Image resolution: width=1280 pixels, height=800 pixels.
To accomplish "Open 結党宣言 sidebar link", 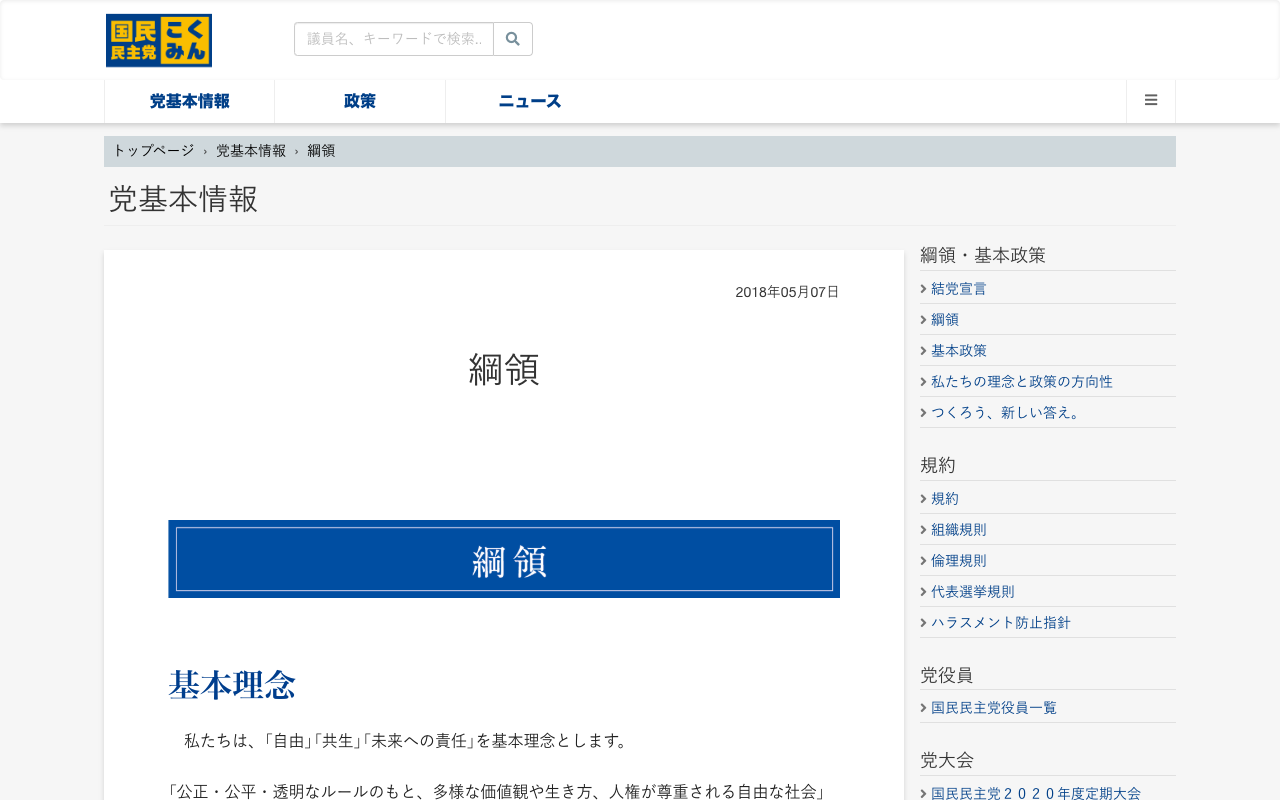I will 959,288.
